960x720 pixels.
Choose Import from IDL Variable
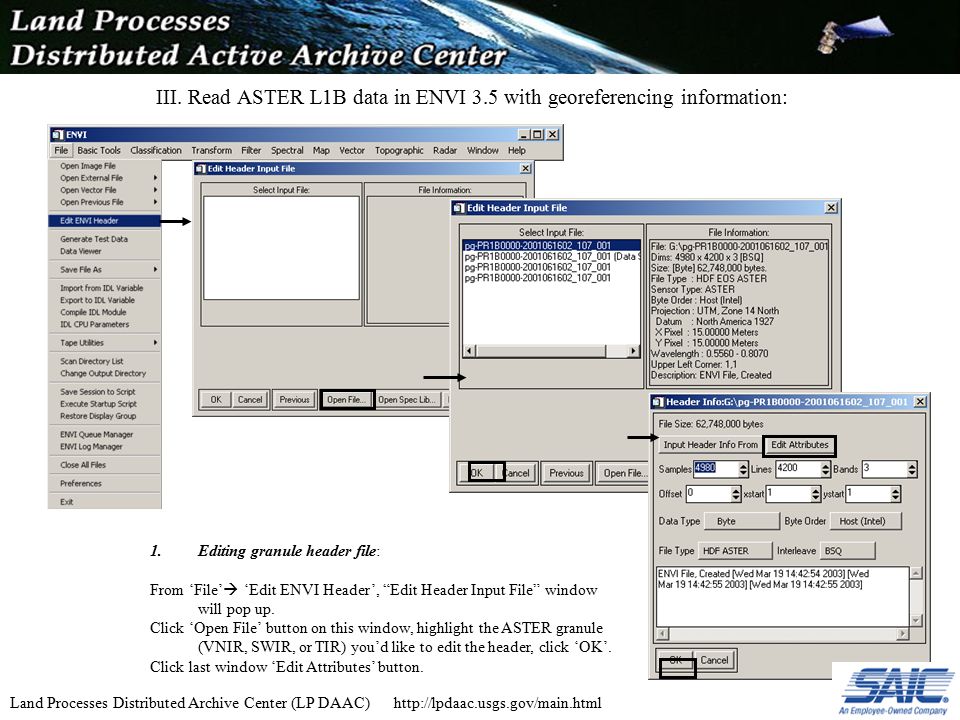pyautogui.click(x=104, y=288)
